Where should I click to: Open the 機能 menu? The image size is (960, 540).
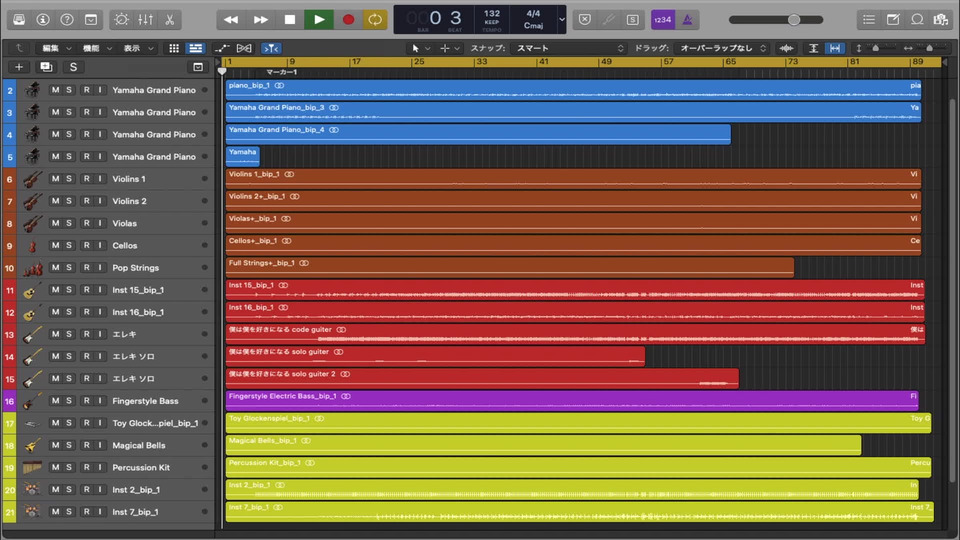(x=97, y=48)
